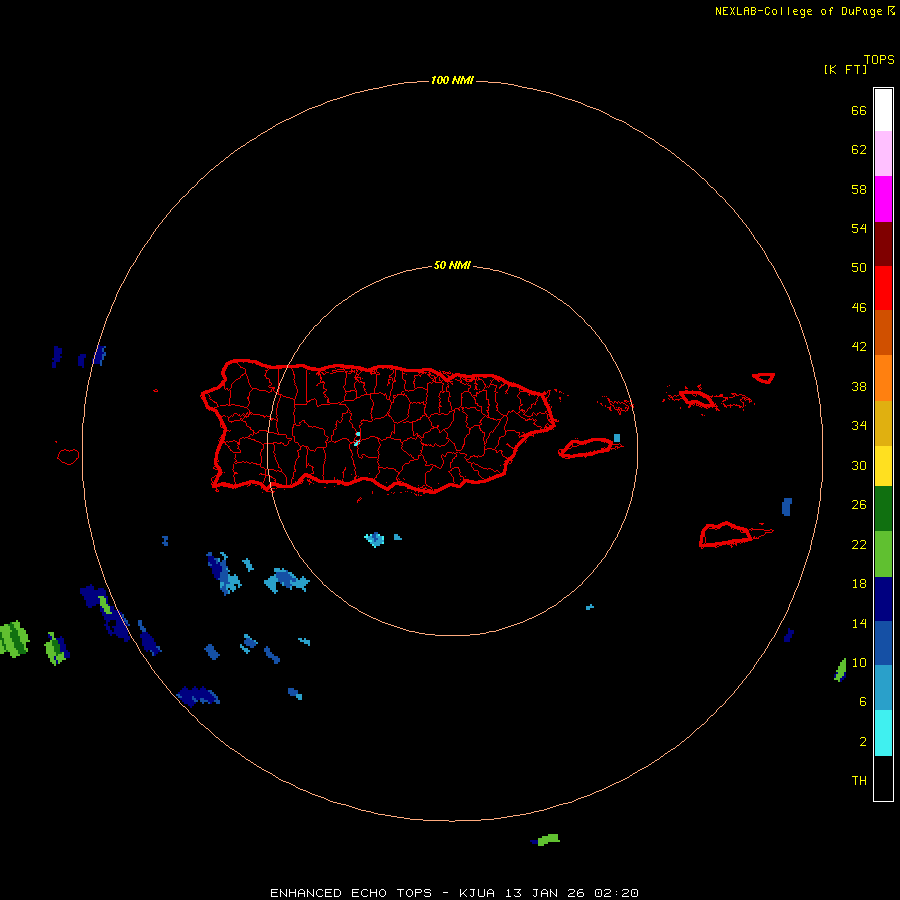Click the legend value 34

click(859, 425)
